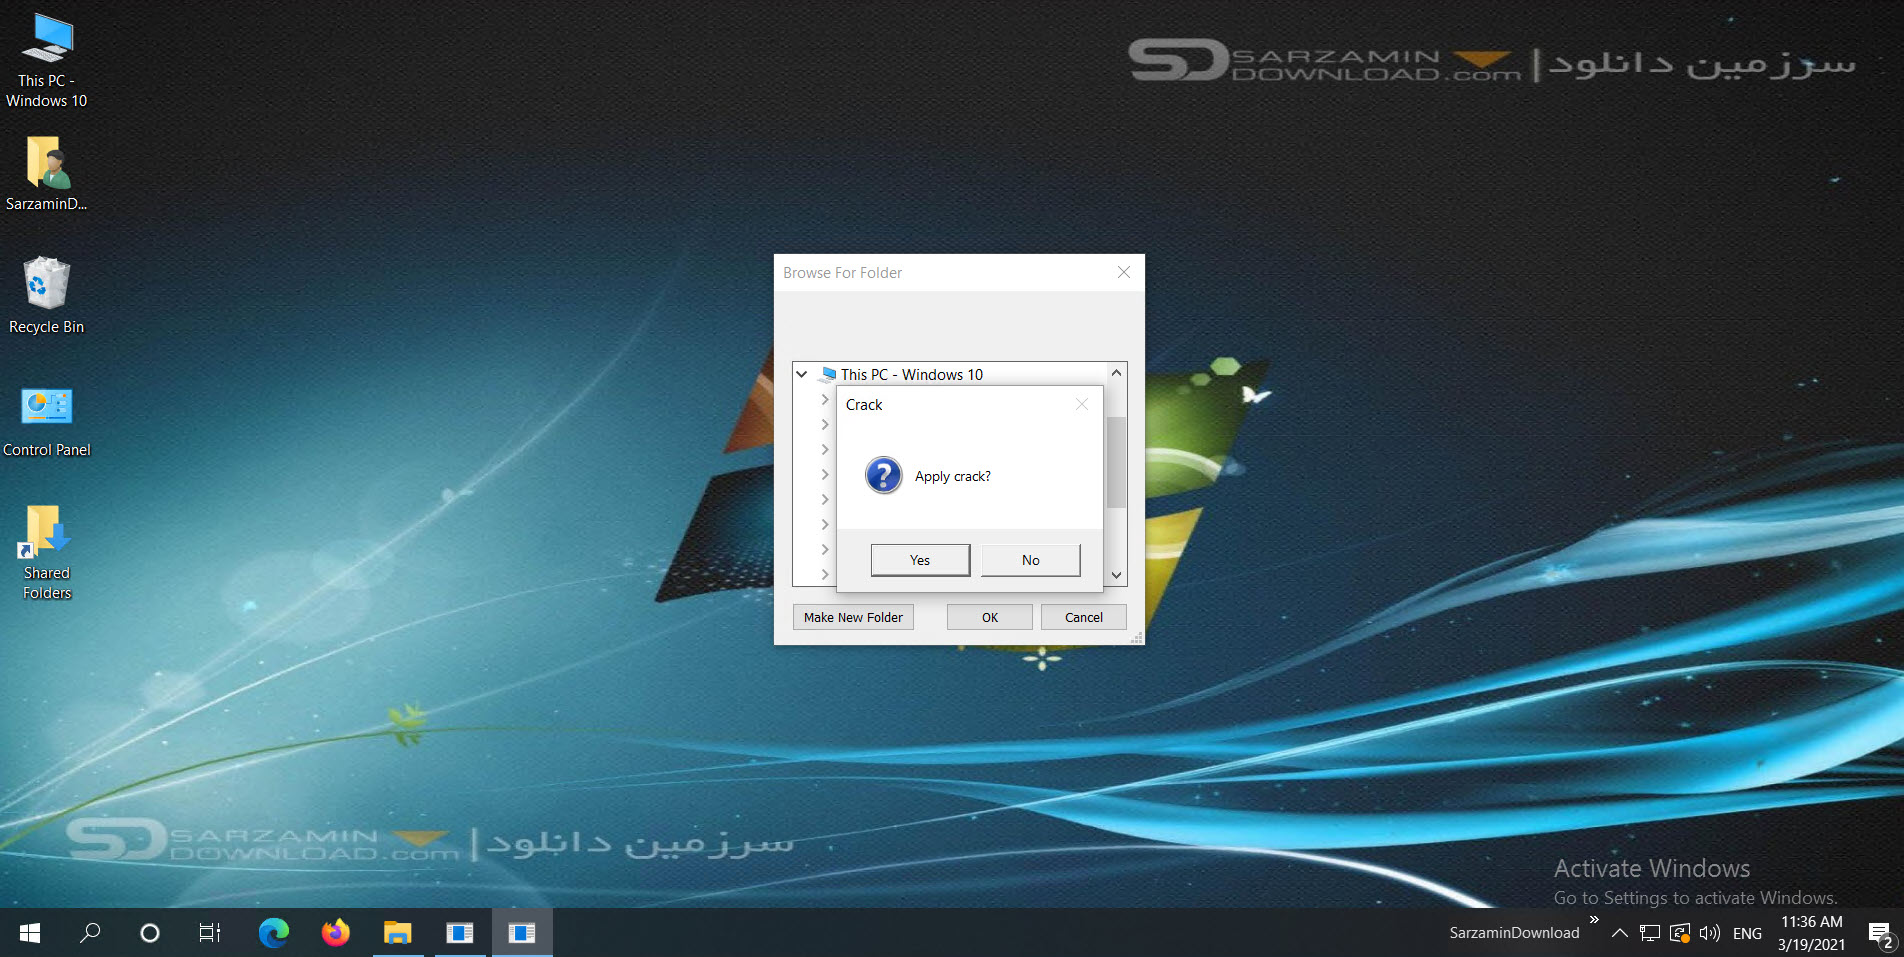Launch Microsoft Edge from taskbar

[x=273, y=933]
